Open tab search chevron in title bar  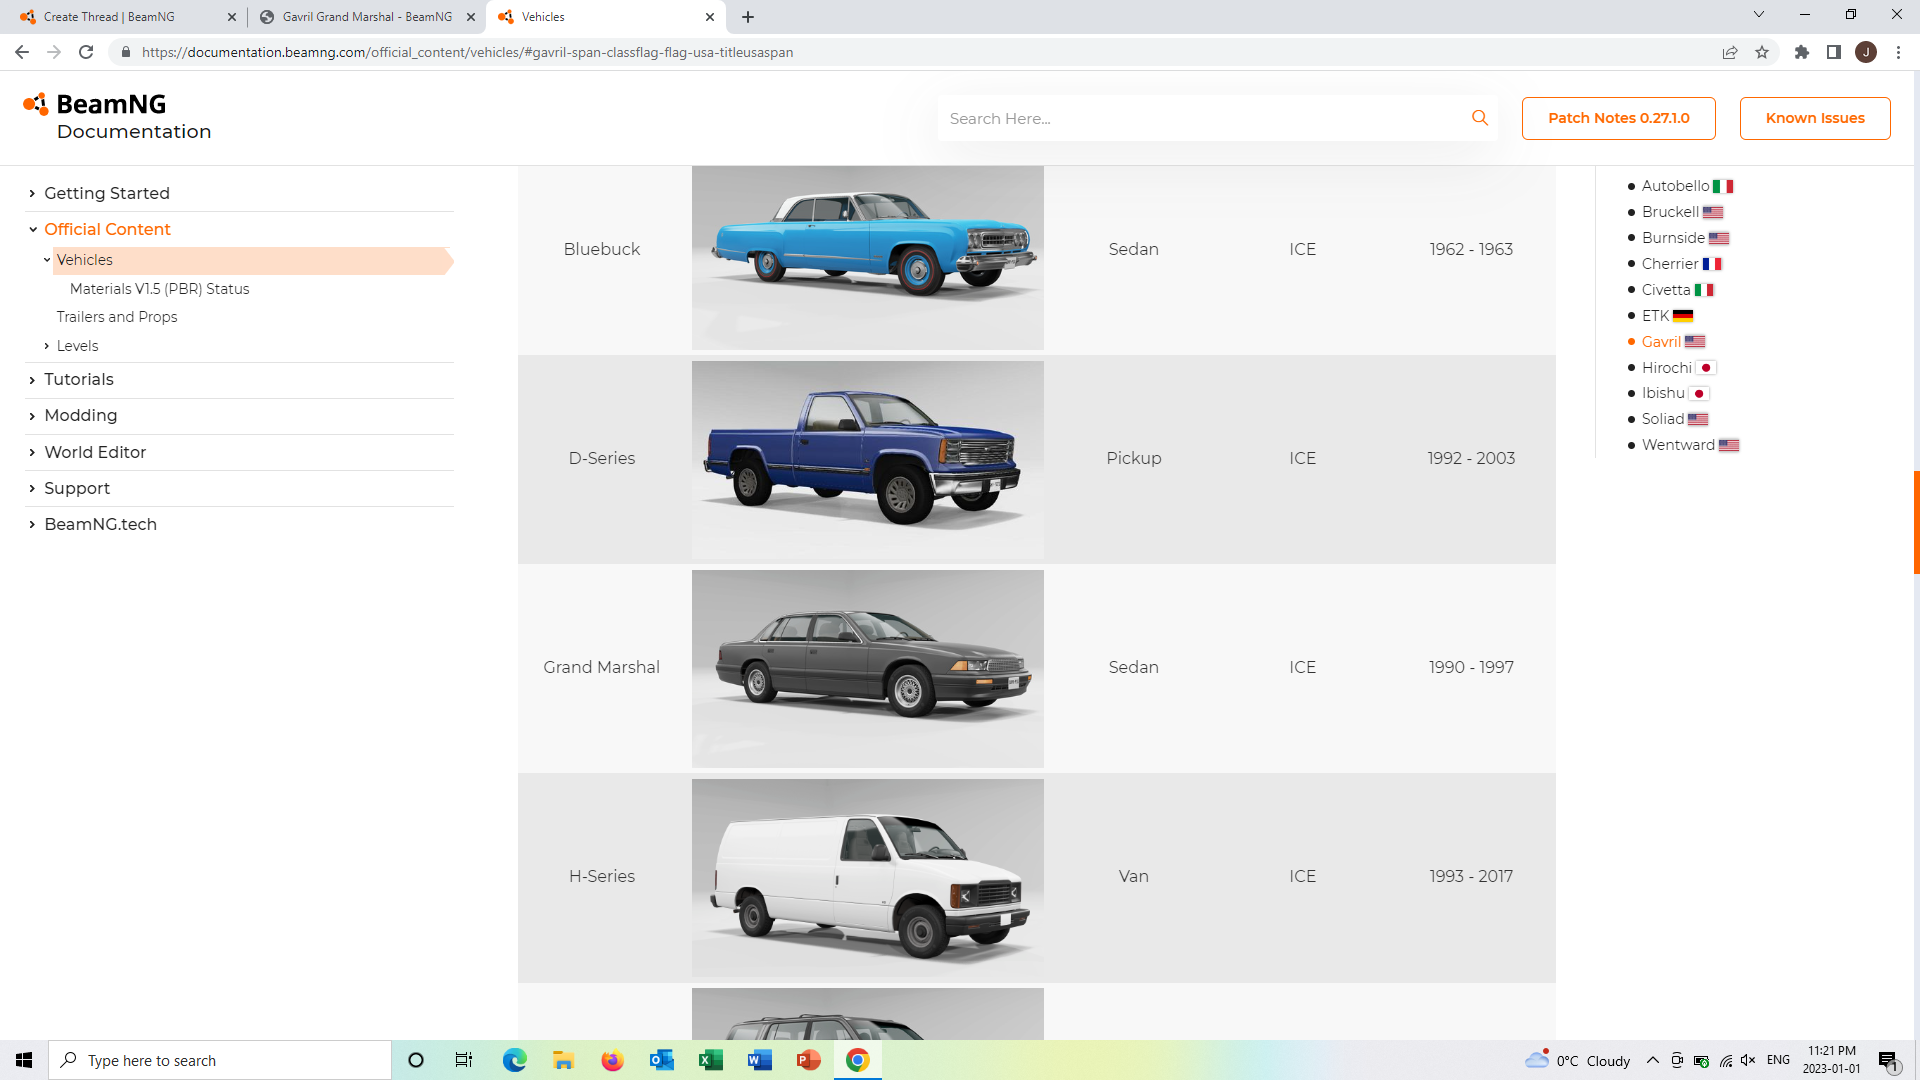pyautogui.click(x=1759, y=15)
